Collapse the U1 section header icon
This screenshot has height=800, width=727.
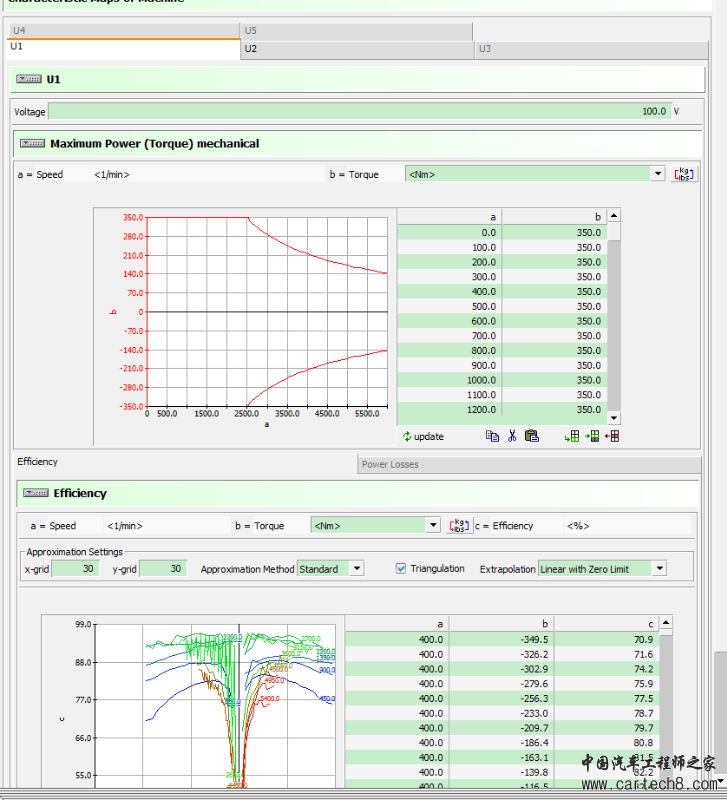tap(29, 79)
